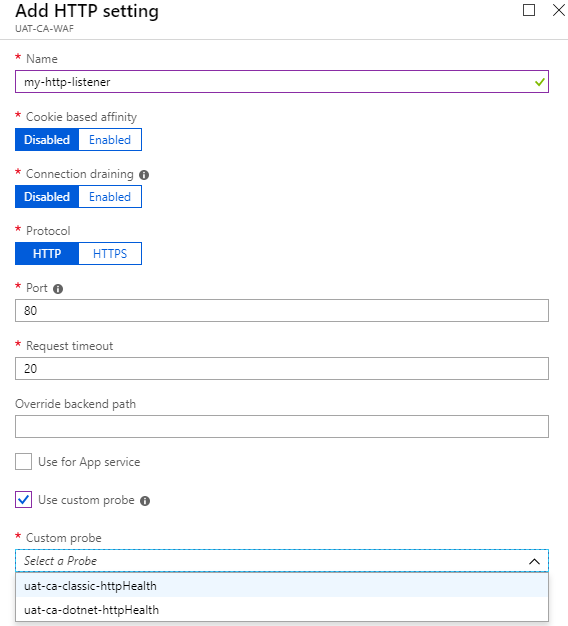Click the Override backend path field
The width and height of the screenshot is (568, 626).
click(282, 426)
